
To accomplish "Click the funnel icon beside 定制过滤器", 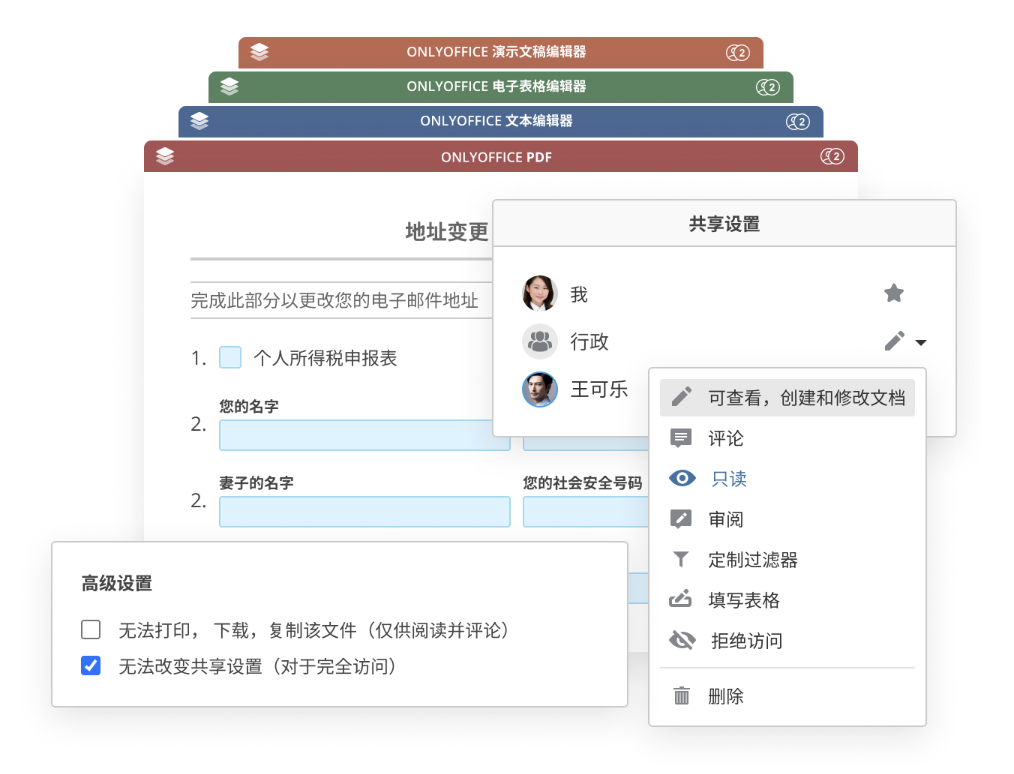I will point(680,559).
